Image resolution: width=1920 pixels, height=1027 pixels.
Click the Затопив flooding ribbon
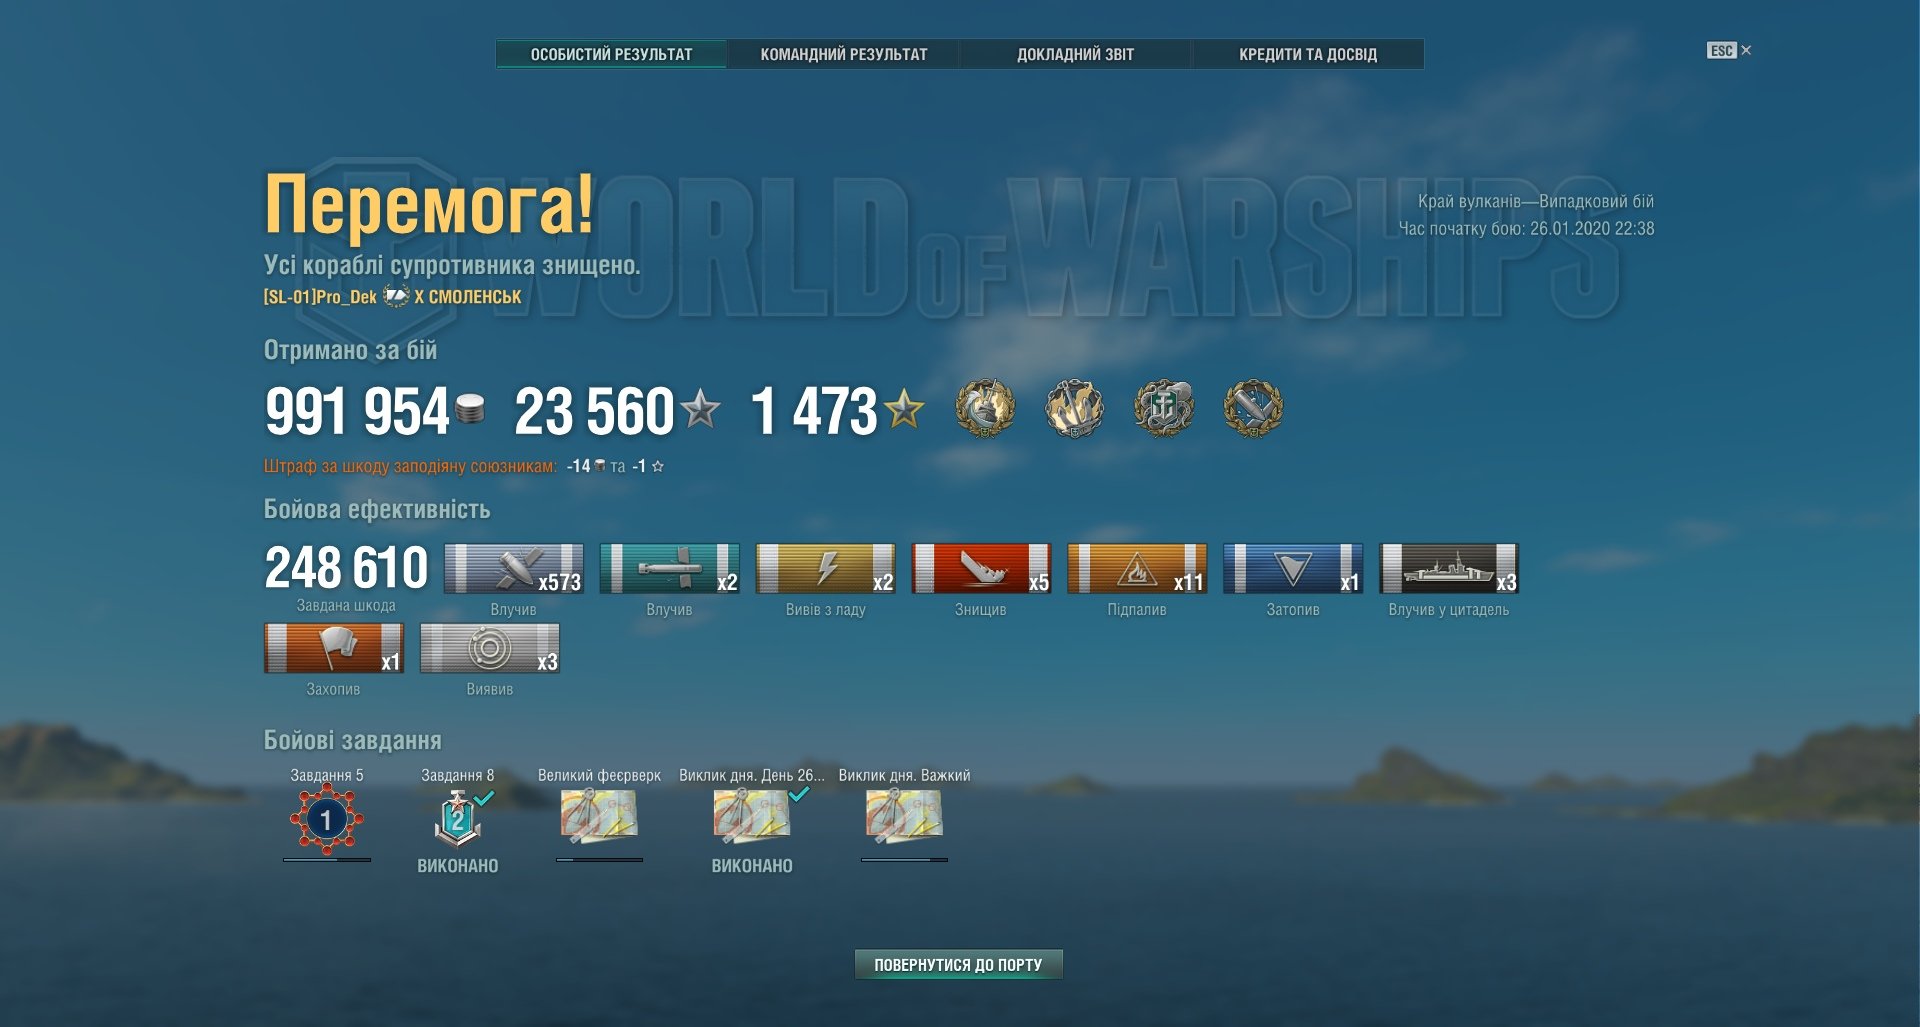[x=1293, y=568]
